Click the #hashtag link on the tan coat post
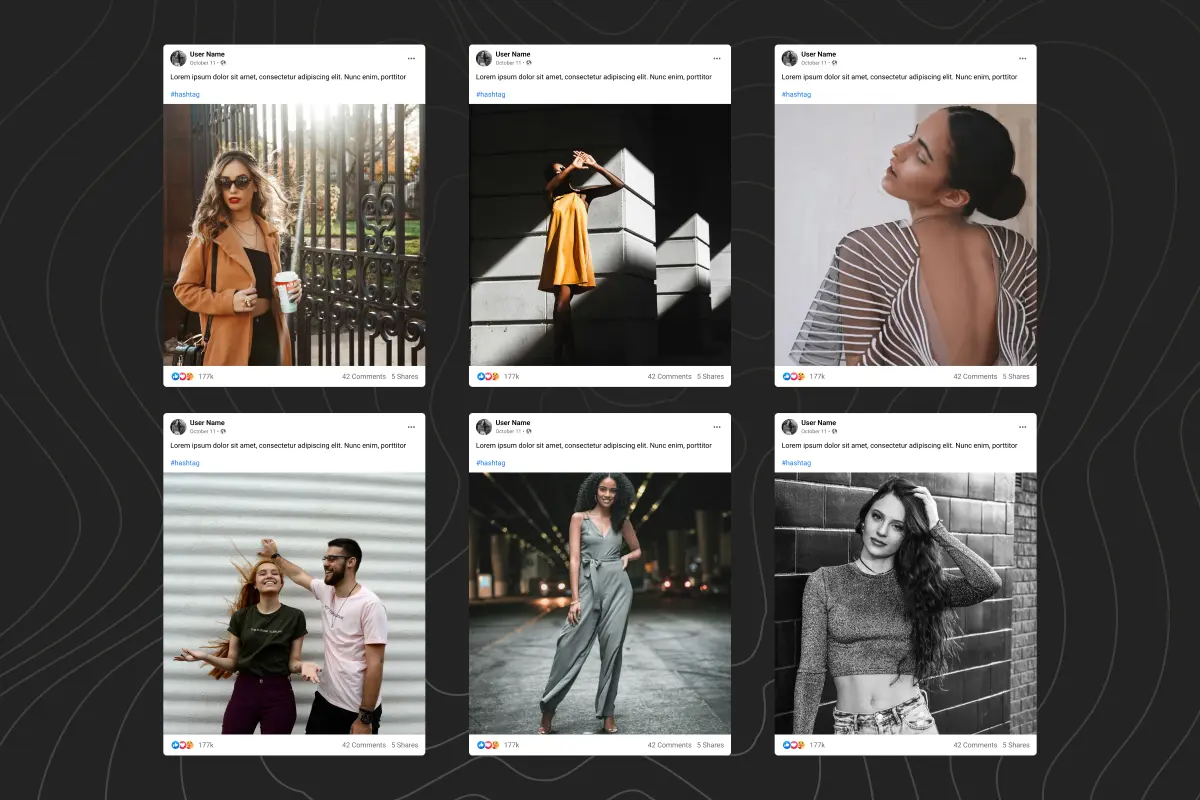 184,94
